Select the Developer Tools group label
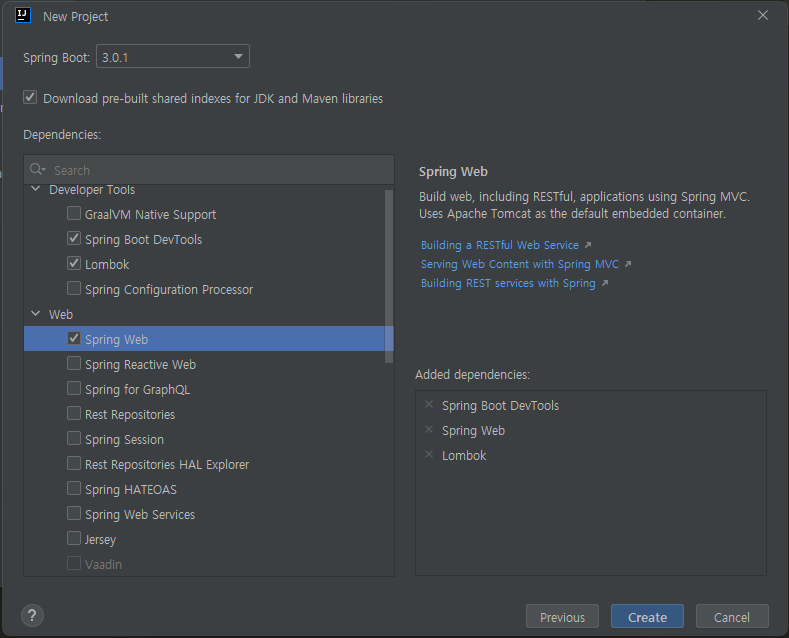Screen dimensions: 789x638 coord(92,190)
